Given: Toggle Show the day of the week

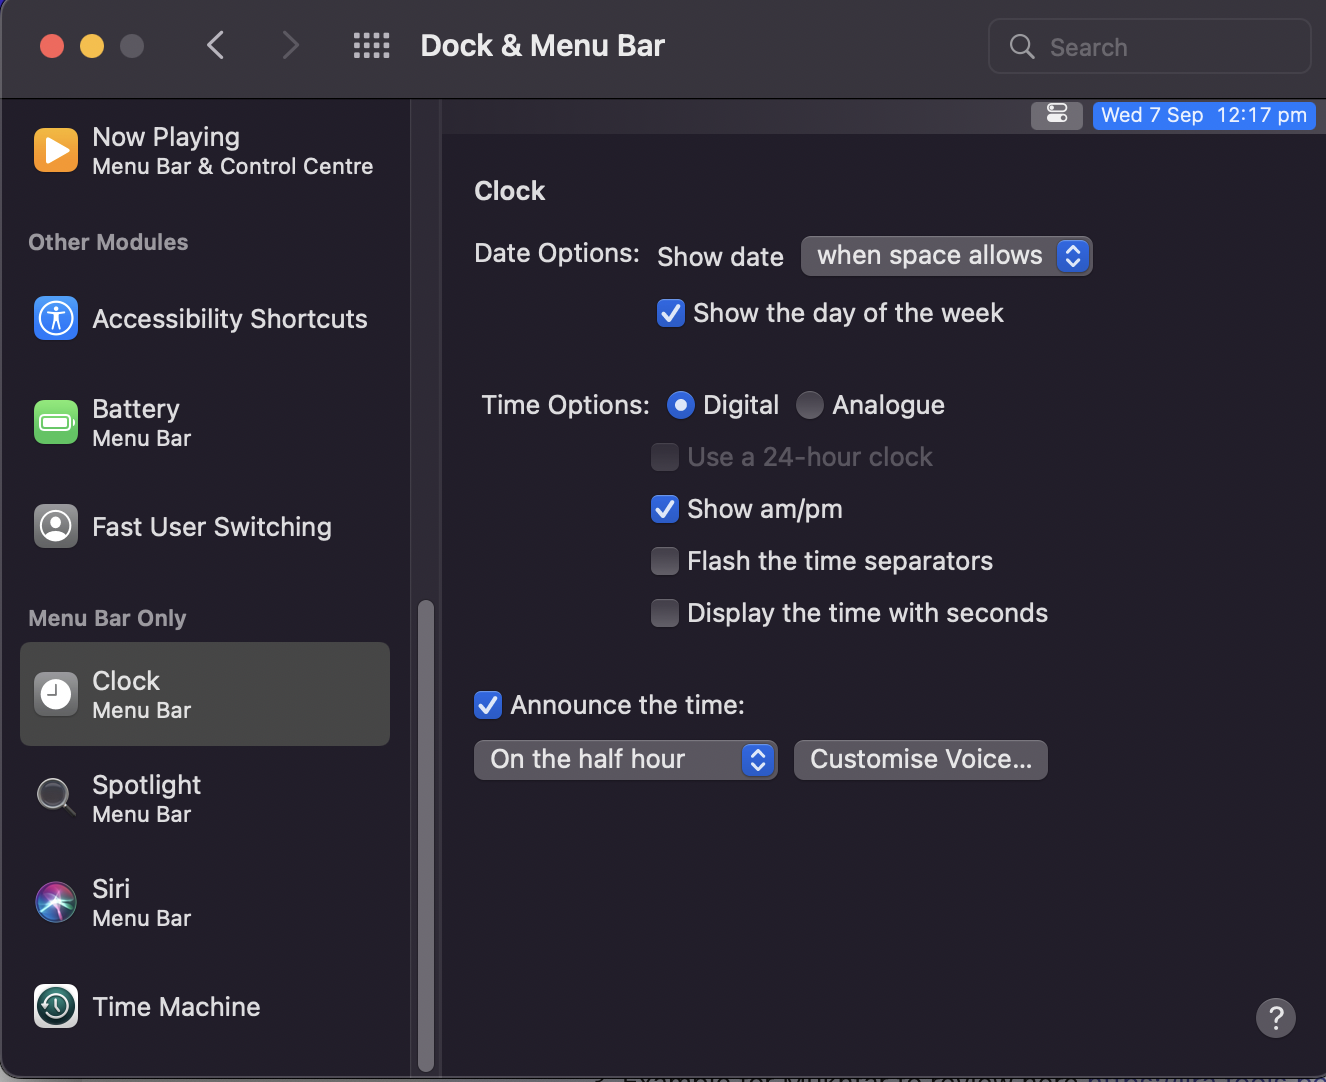Looking at the screenshot, I should (x=670, y=313).
